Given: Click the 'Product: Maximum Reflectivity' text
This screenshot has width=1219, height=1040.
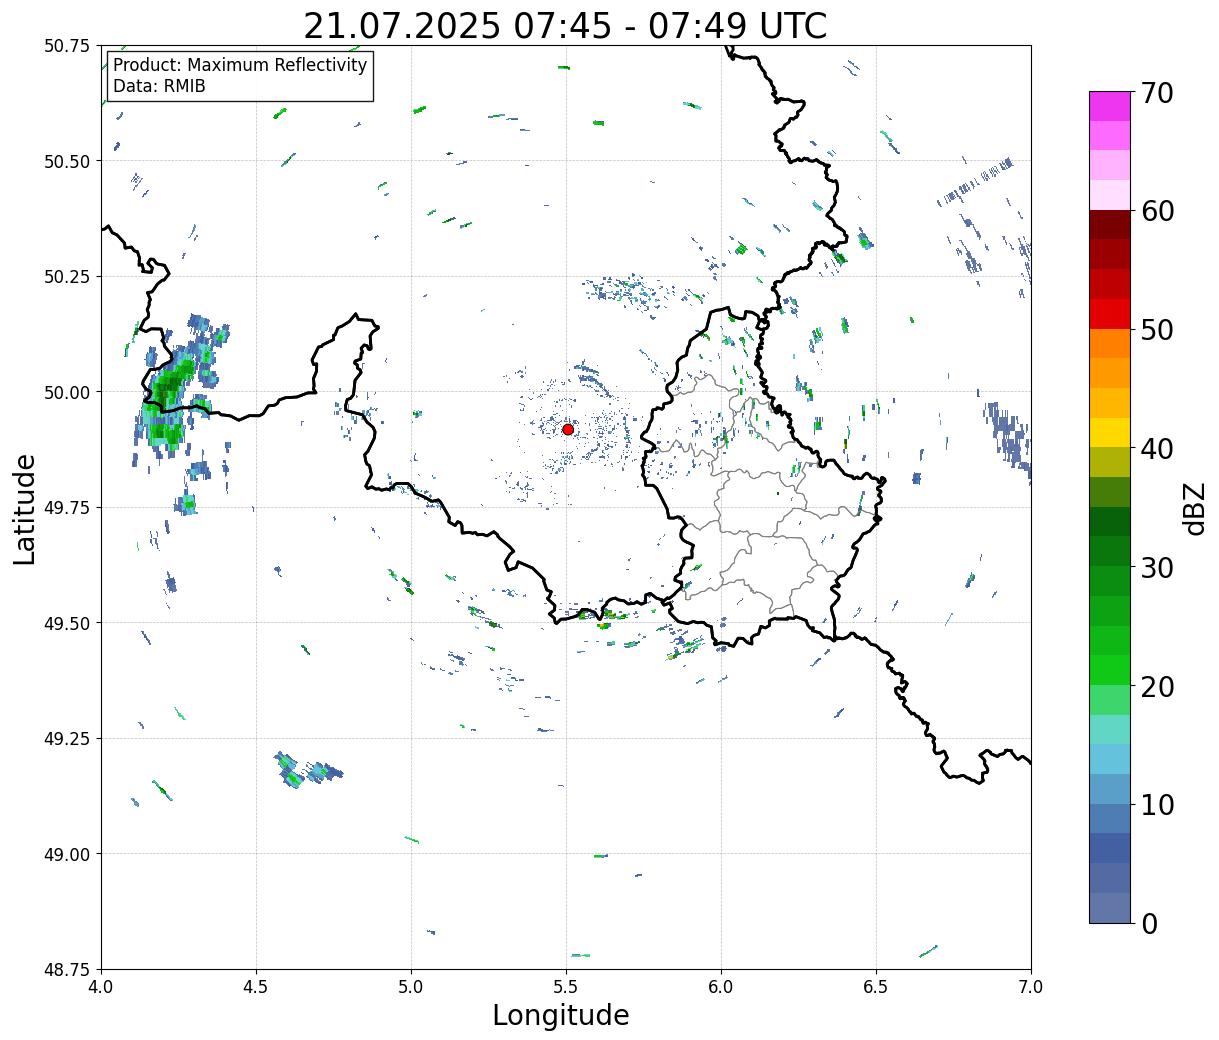Looking at the screenshot, I should 240,65.
